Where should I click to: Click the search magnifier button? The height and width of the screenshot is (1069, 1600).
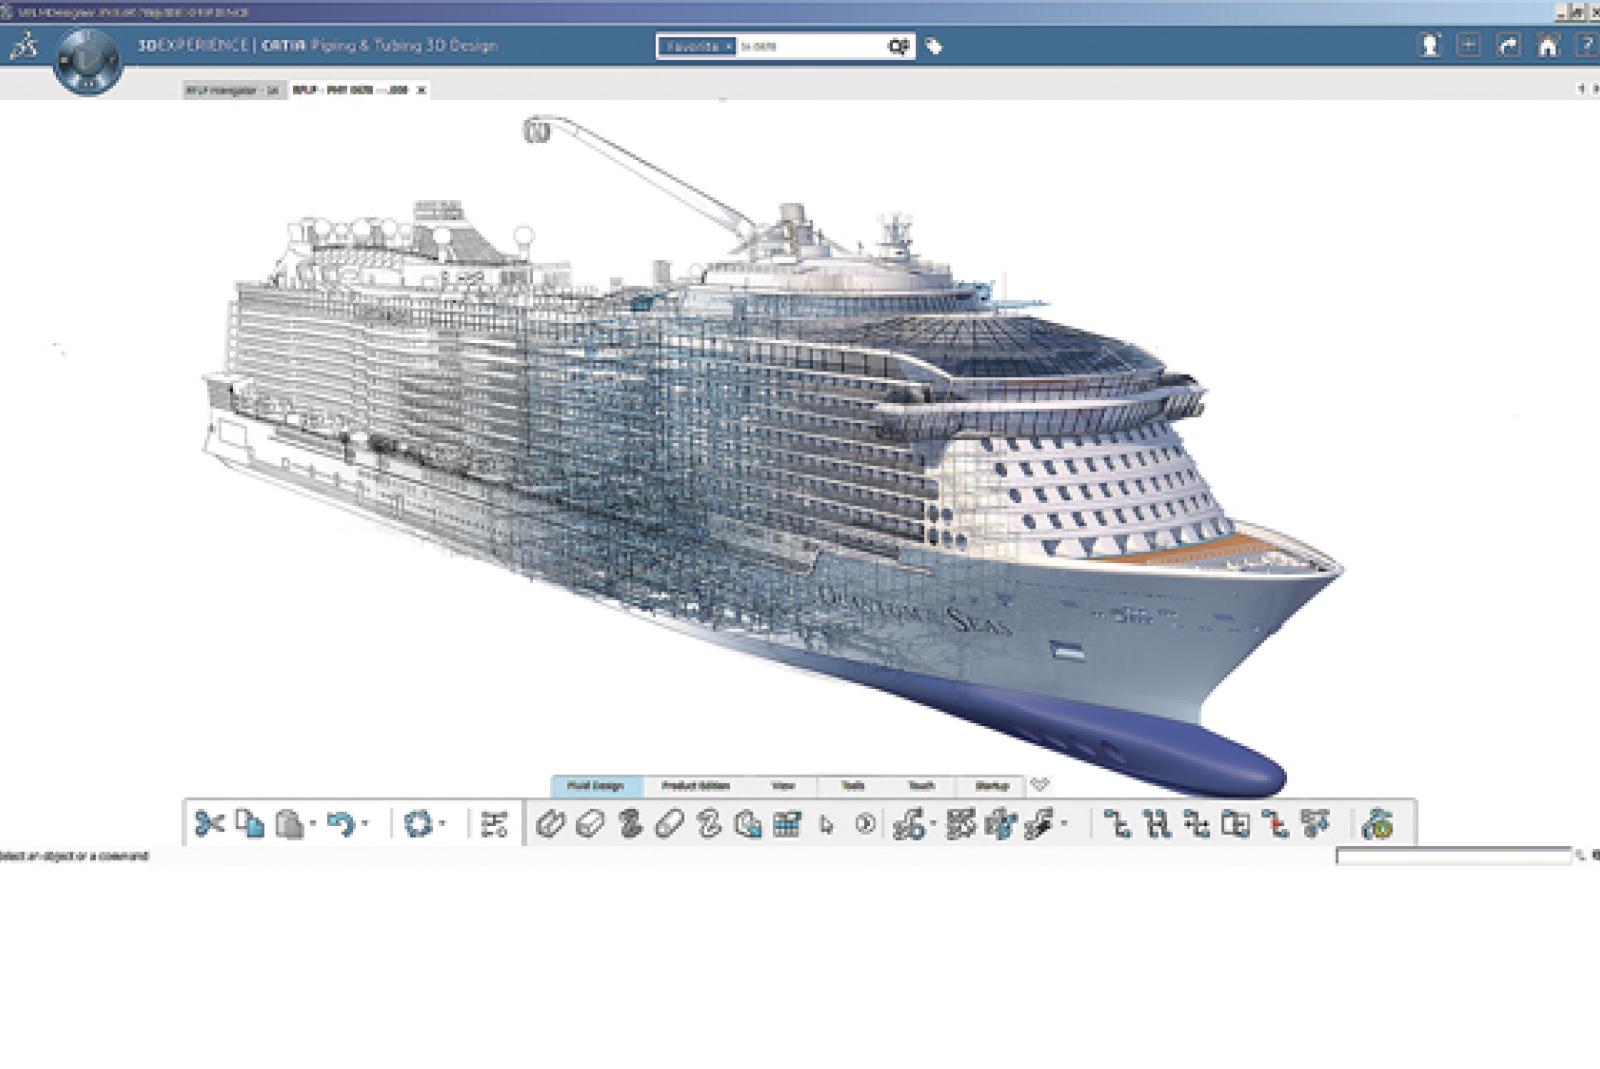[x=898, y=47]
